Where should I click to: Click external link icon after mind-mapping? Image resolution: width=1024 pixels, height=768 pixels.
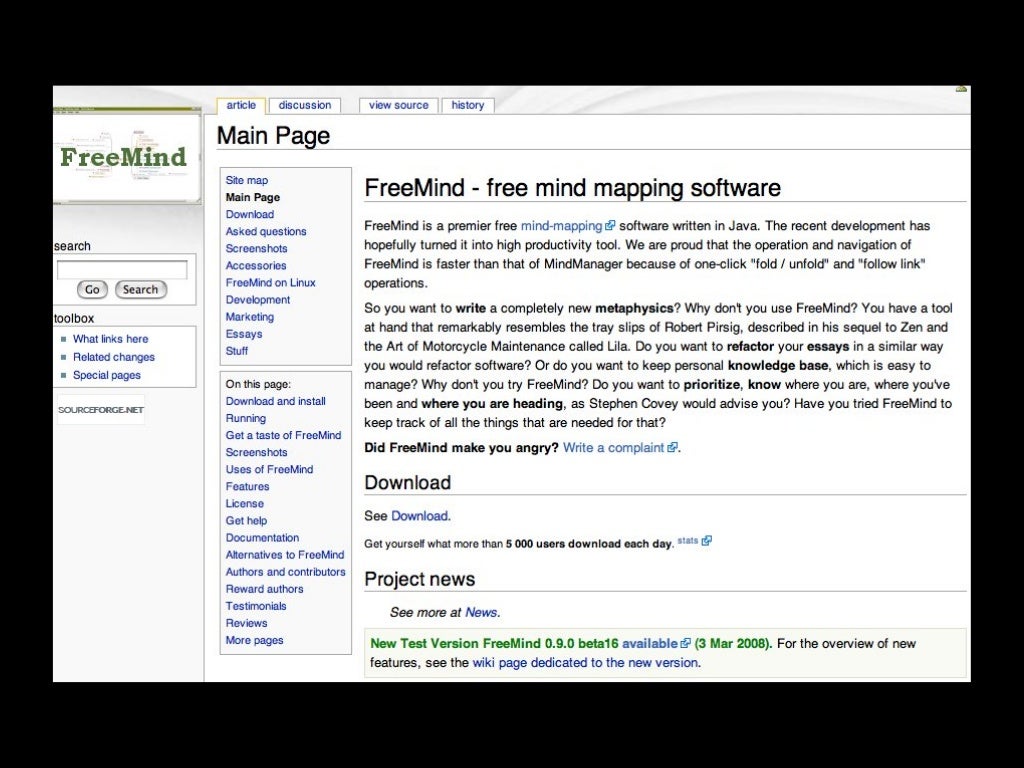tap(610, 226)
